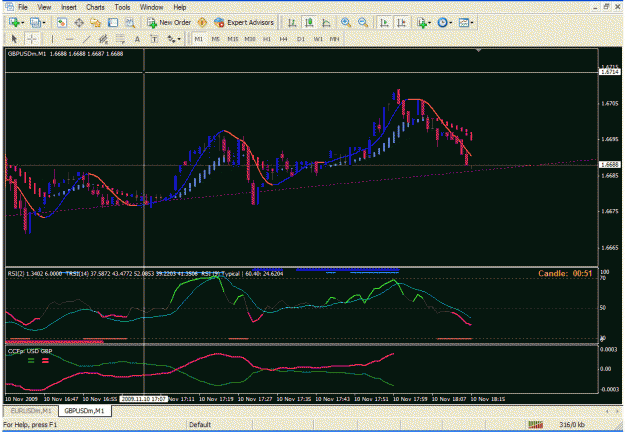Toggle Chart Shift from right border
This screenshot has height=432, width=625.
coord(401,23)
